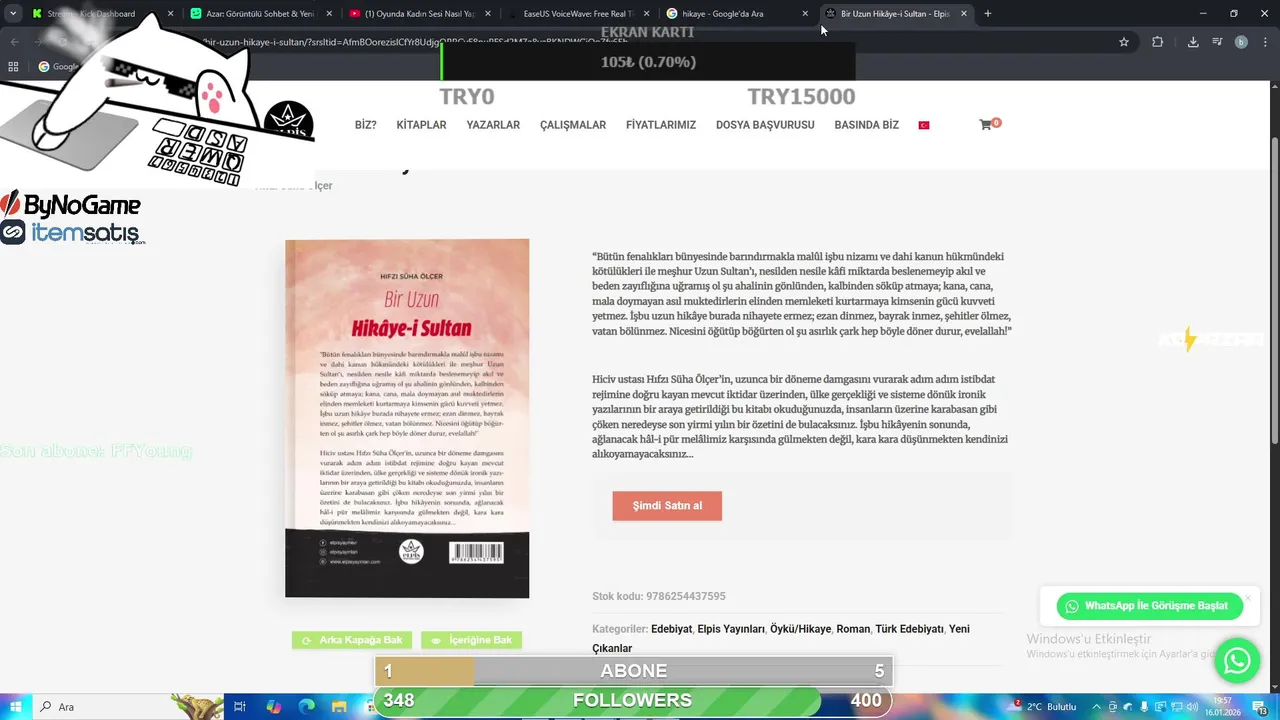The width and height of the screenshot is (1280, 720).
Task: Close the Azar tab
Action: pos(327,14)
